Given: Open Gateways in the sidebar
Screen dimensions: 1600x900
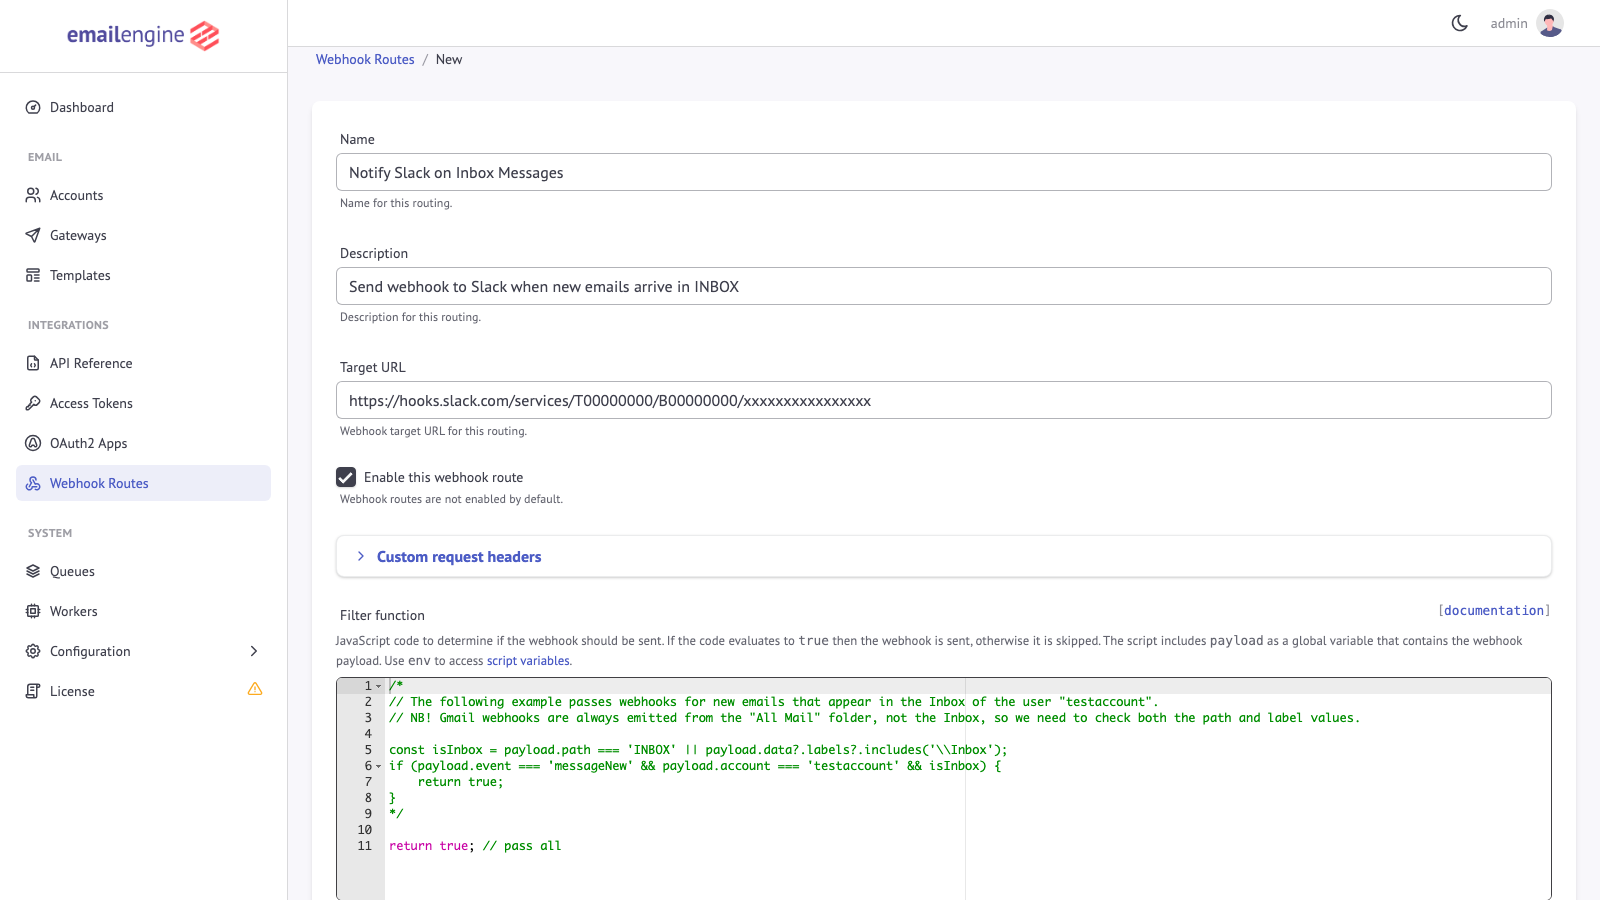Looking at the screenshot, I should [x=143, y=235].
